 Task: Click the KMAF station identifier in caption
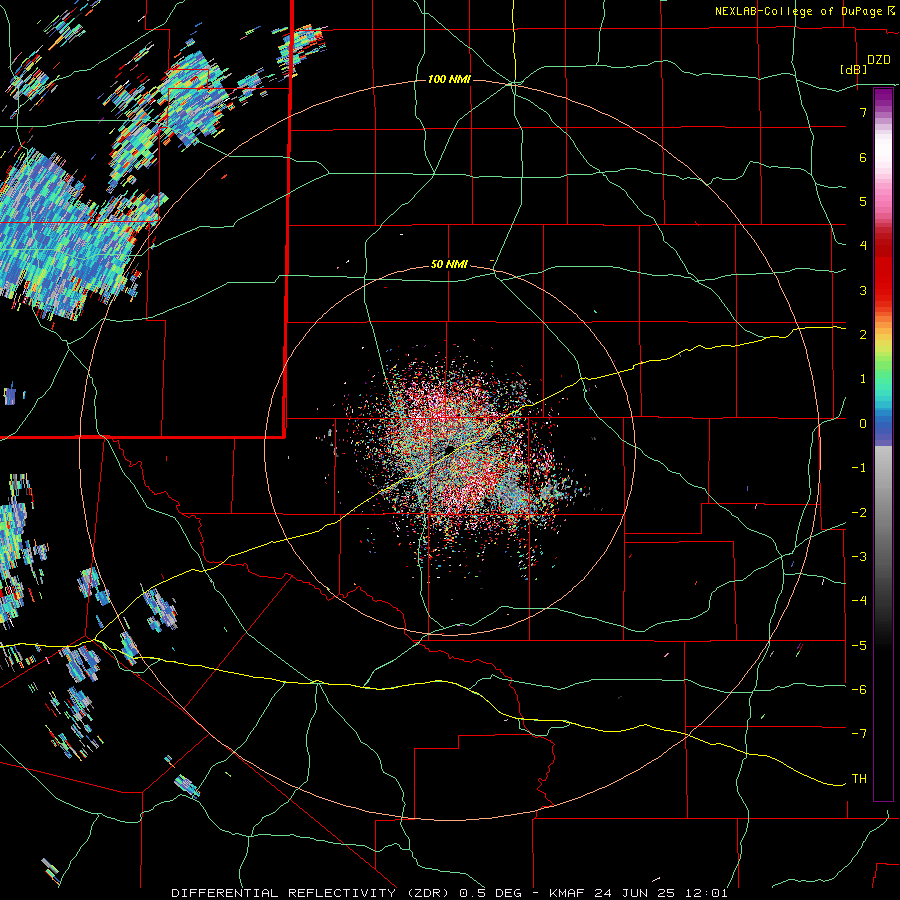pos(567,893)
